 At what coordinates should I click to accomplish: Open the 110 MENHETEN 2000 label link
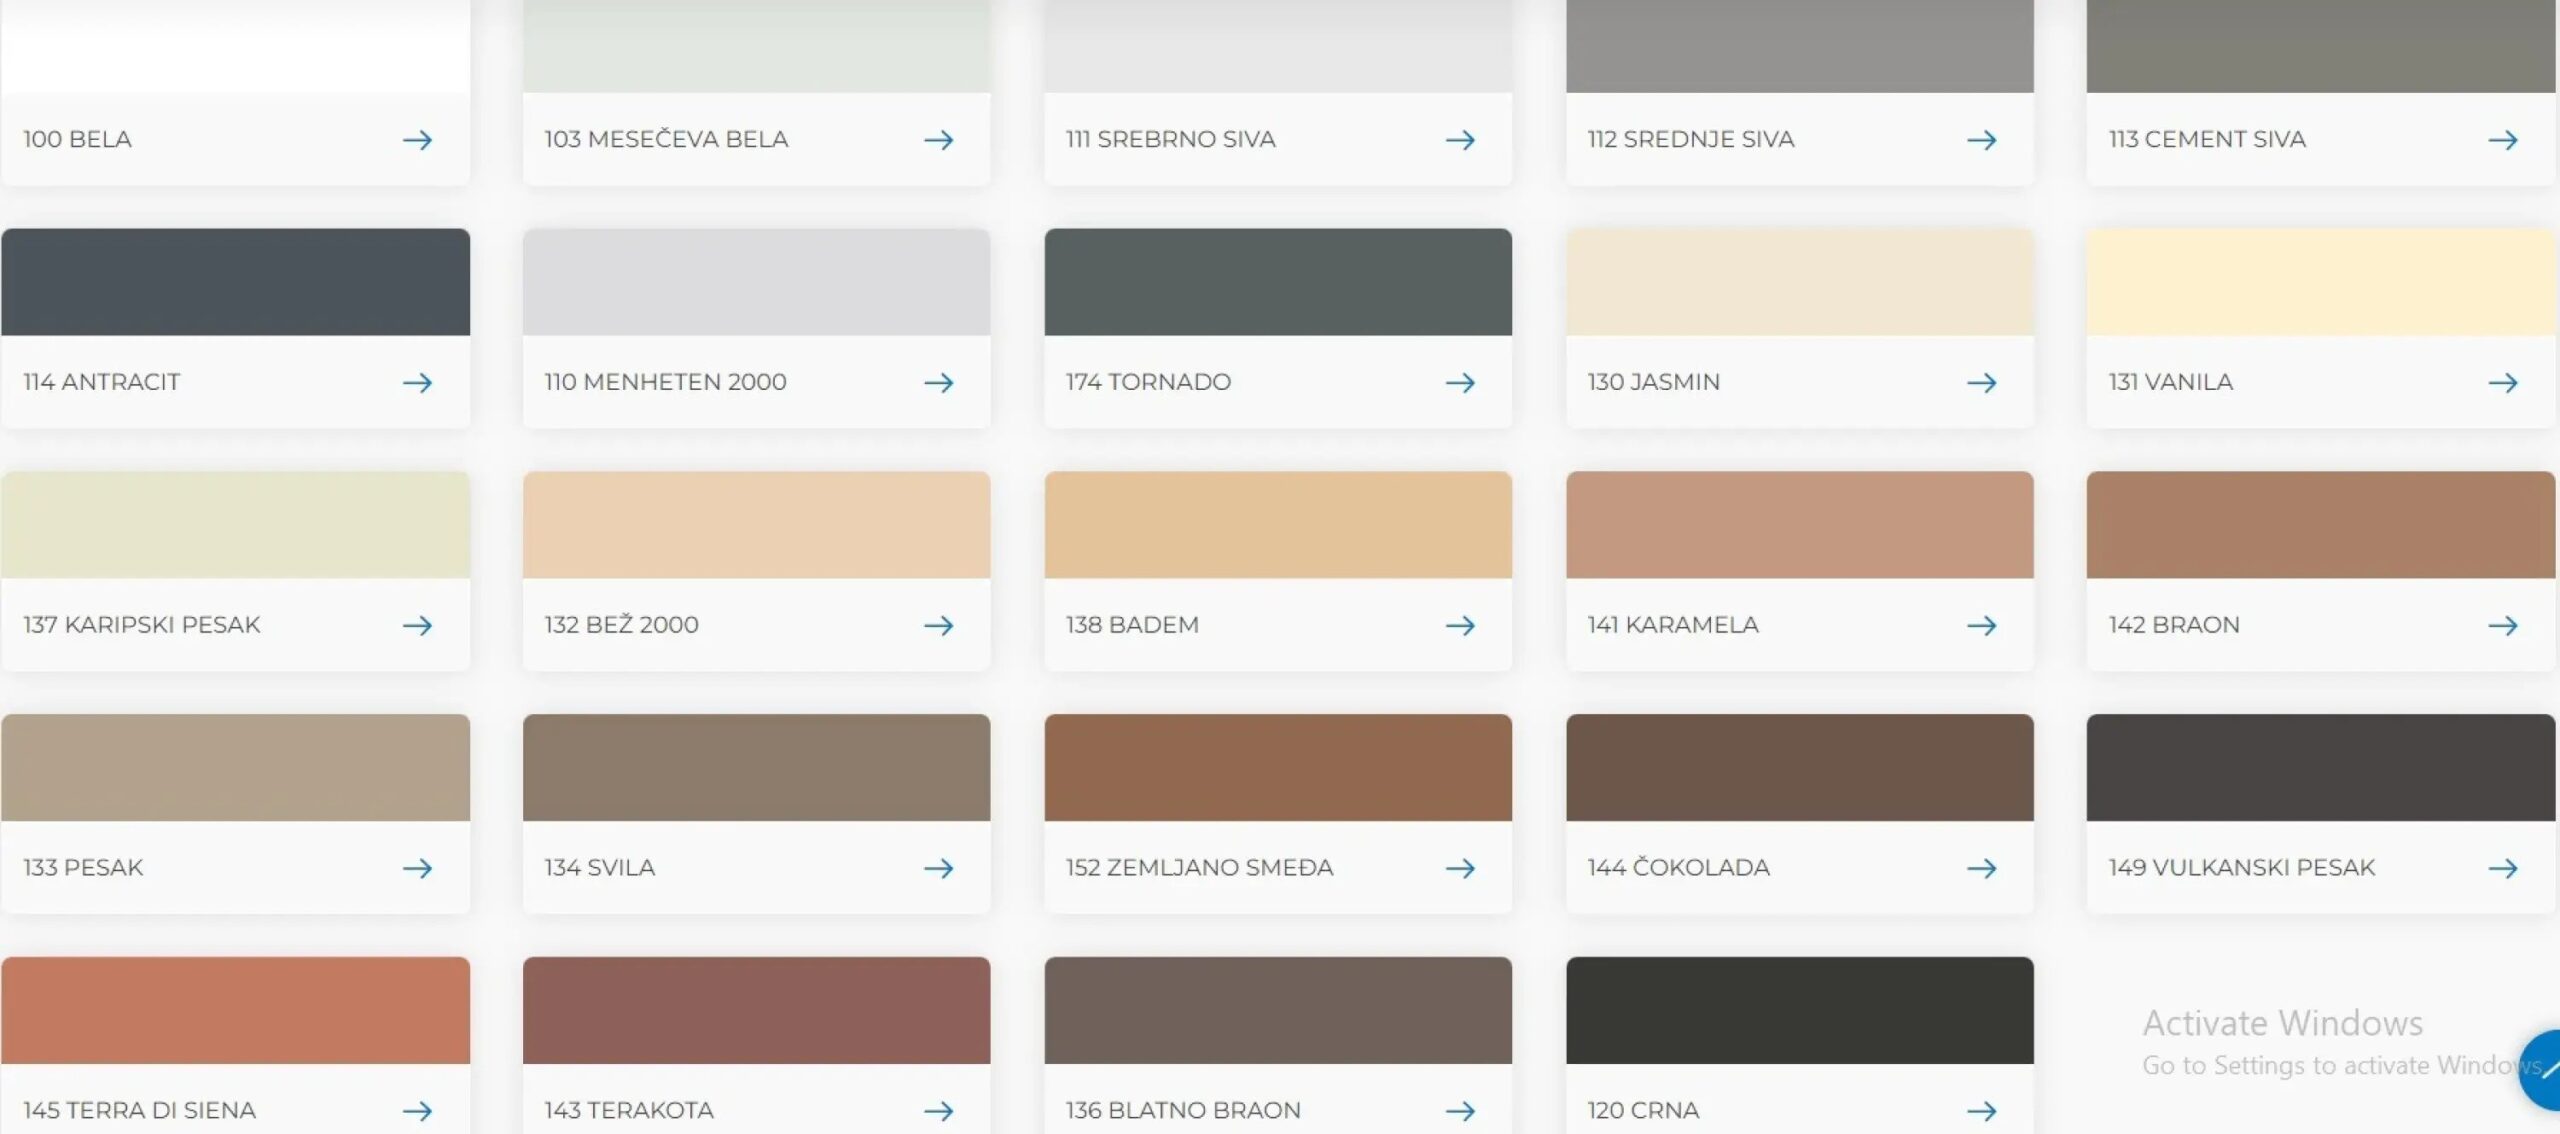(x=665, y=382)
